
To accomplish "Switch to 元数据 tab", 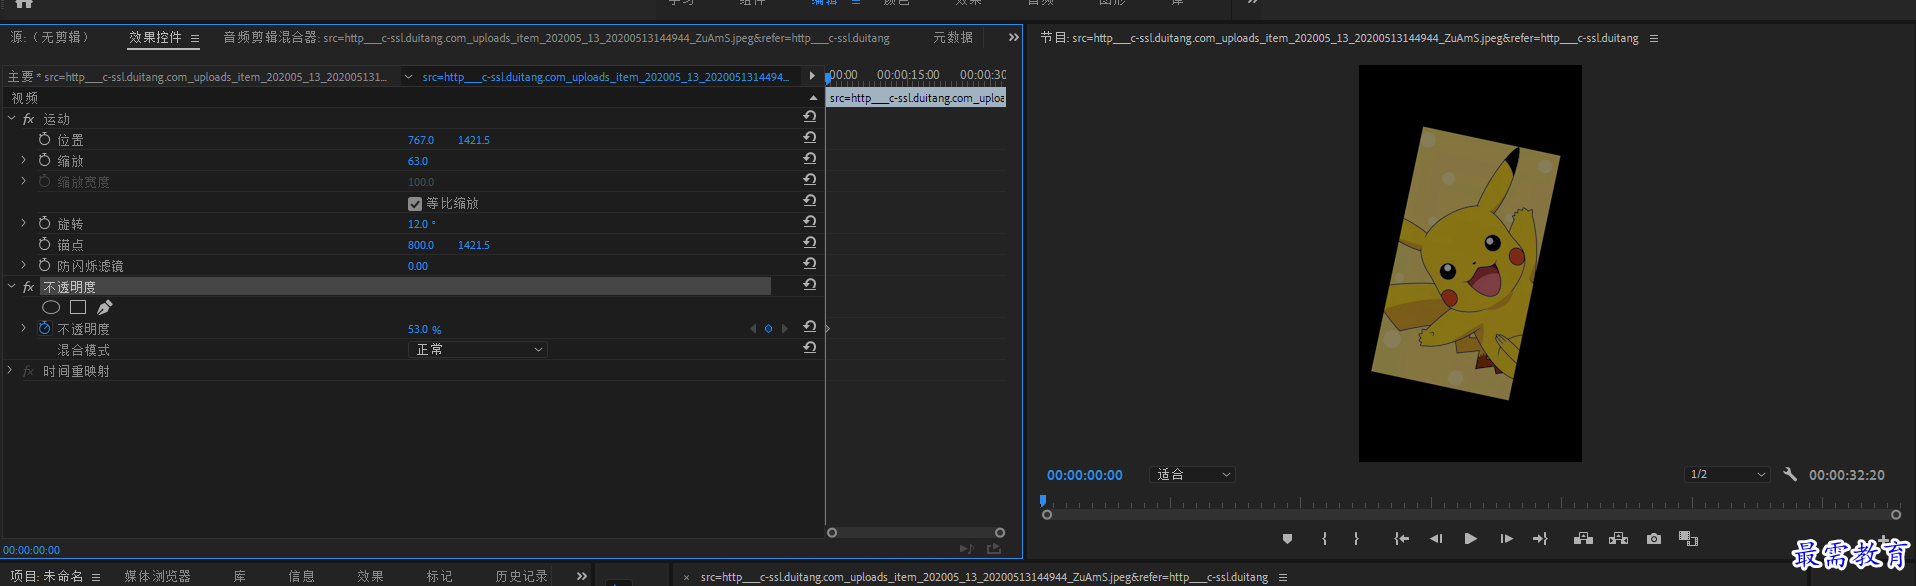I will (x=953, y=38).
